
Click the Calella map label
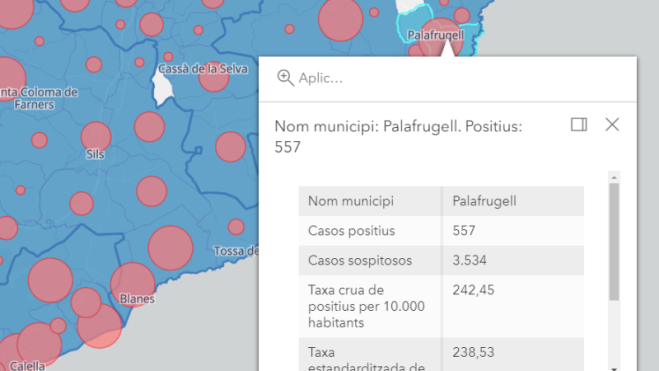[27, 366]
